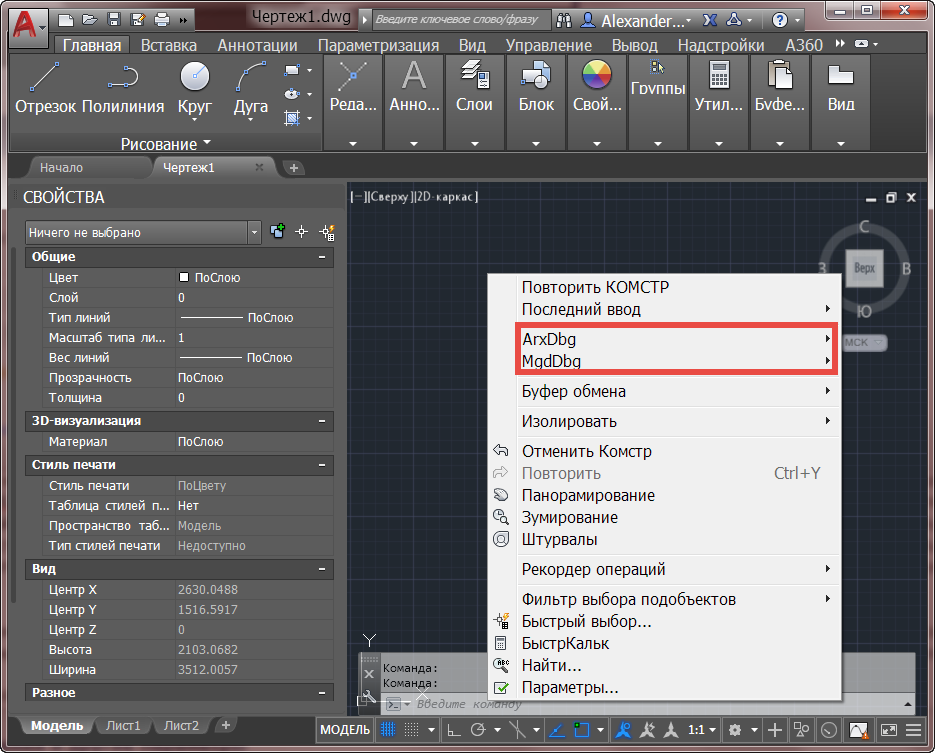This screenshot has width=935, height=753.
Task: Toggle polar tracking in status bar
Action: point(478,730)
